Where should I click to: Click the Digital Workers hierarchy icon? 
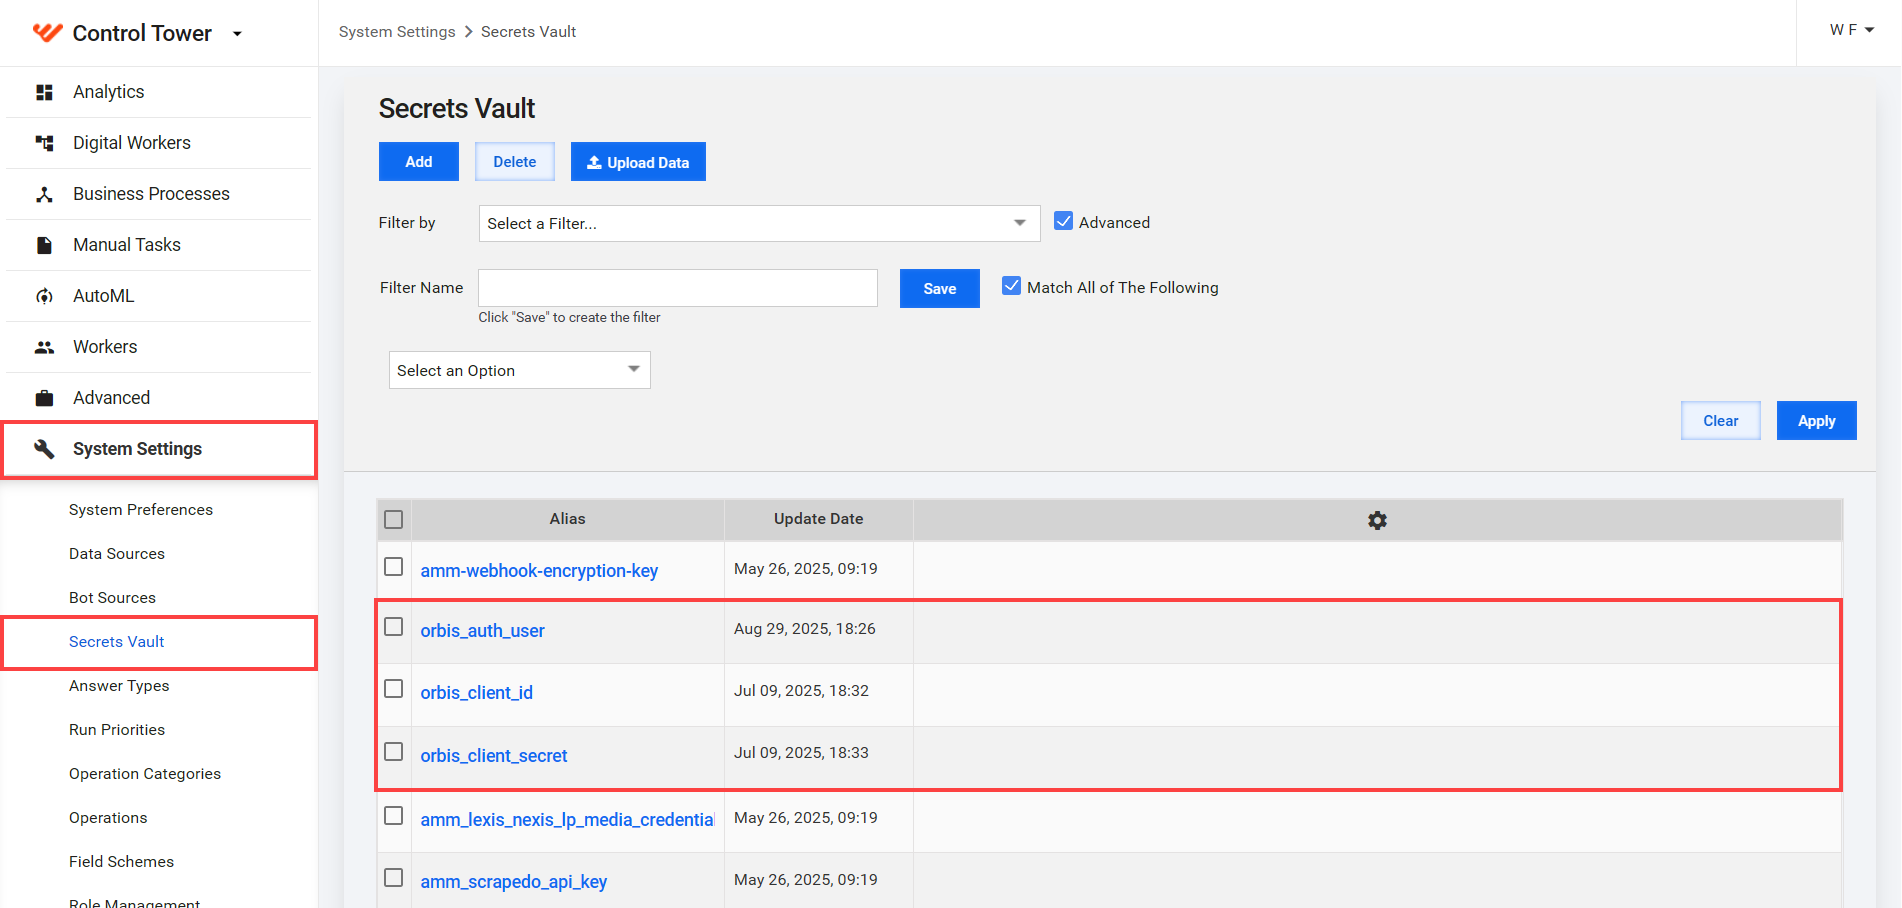pos(44,143)
